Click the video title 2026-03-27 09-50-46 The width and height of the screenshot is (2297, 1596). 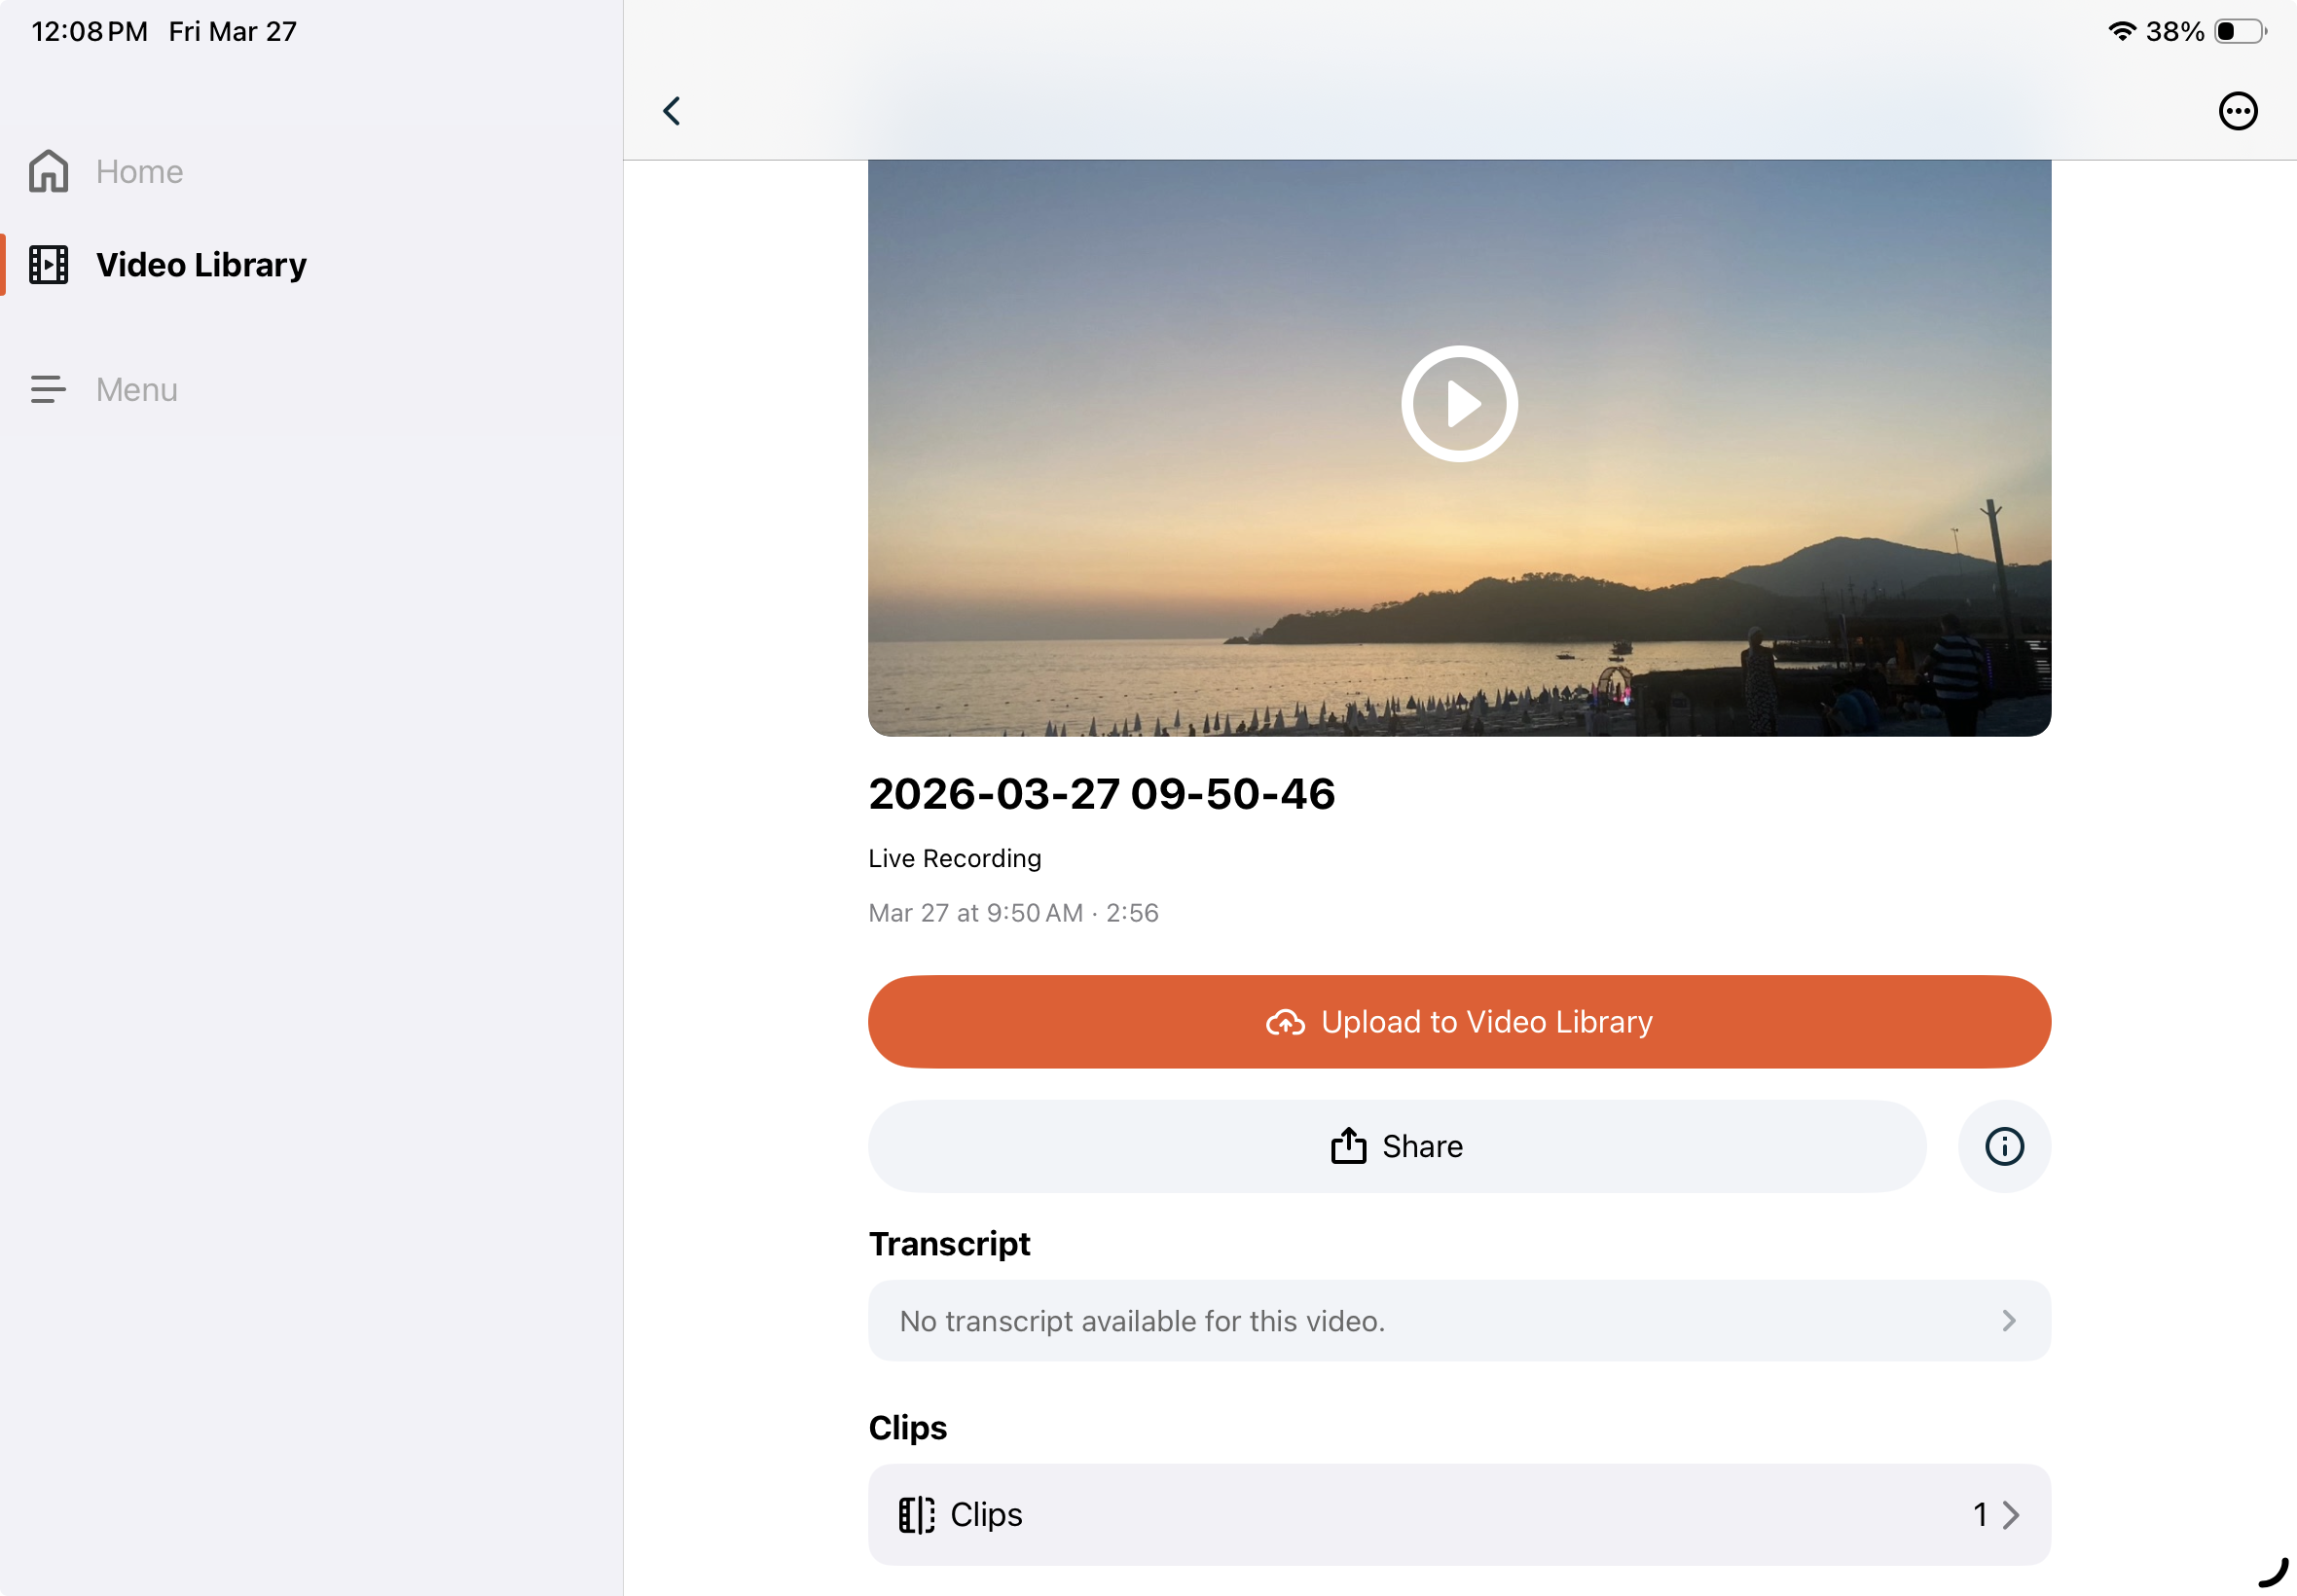[1101, 794]
